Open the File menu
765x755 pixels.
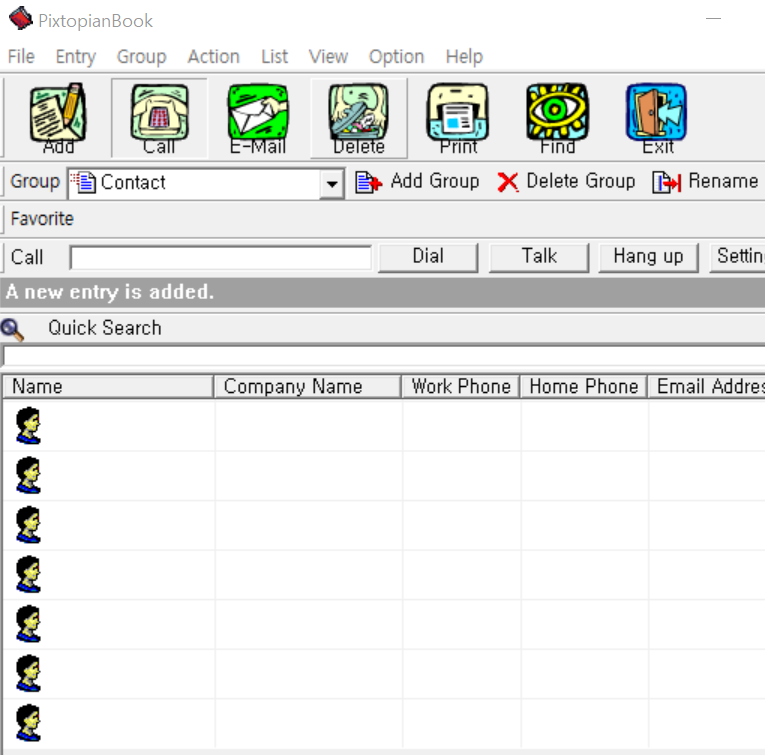click(21, 57)
